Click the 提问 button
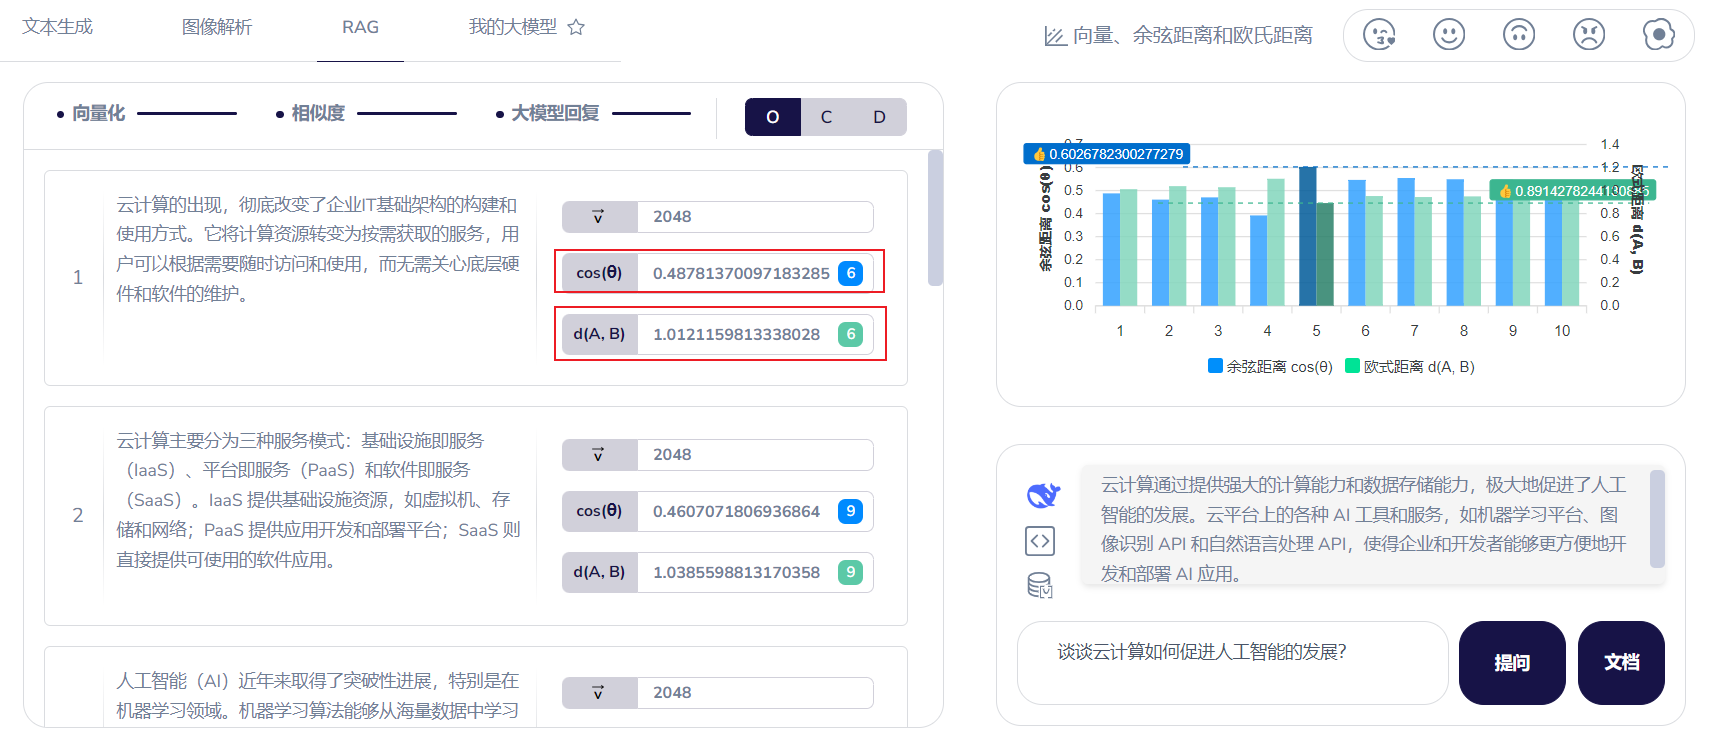 click(x=1512, y=663)
